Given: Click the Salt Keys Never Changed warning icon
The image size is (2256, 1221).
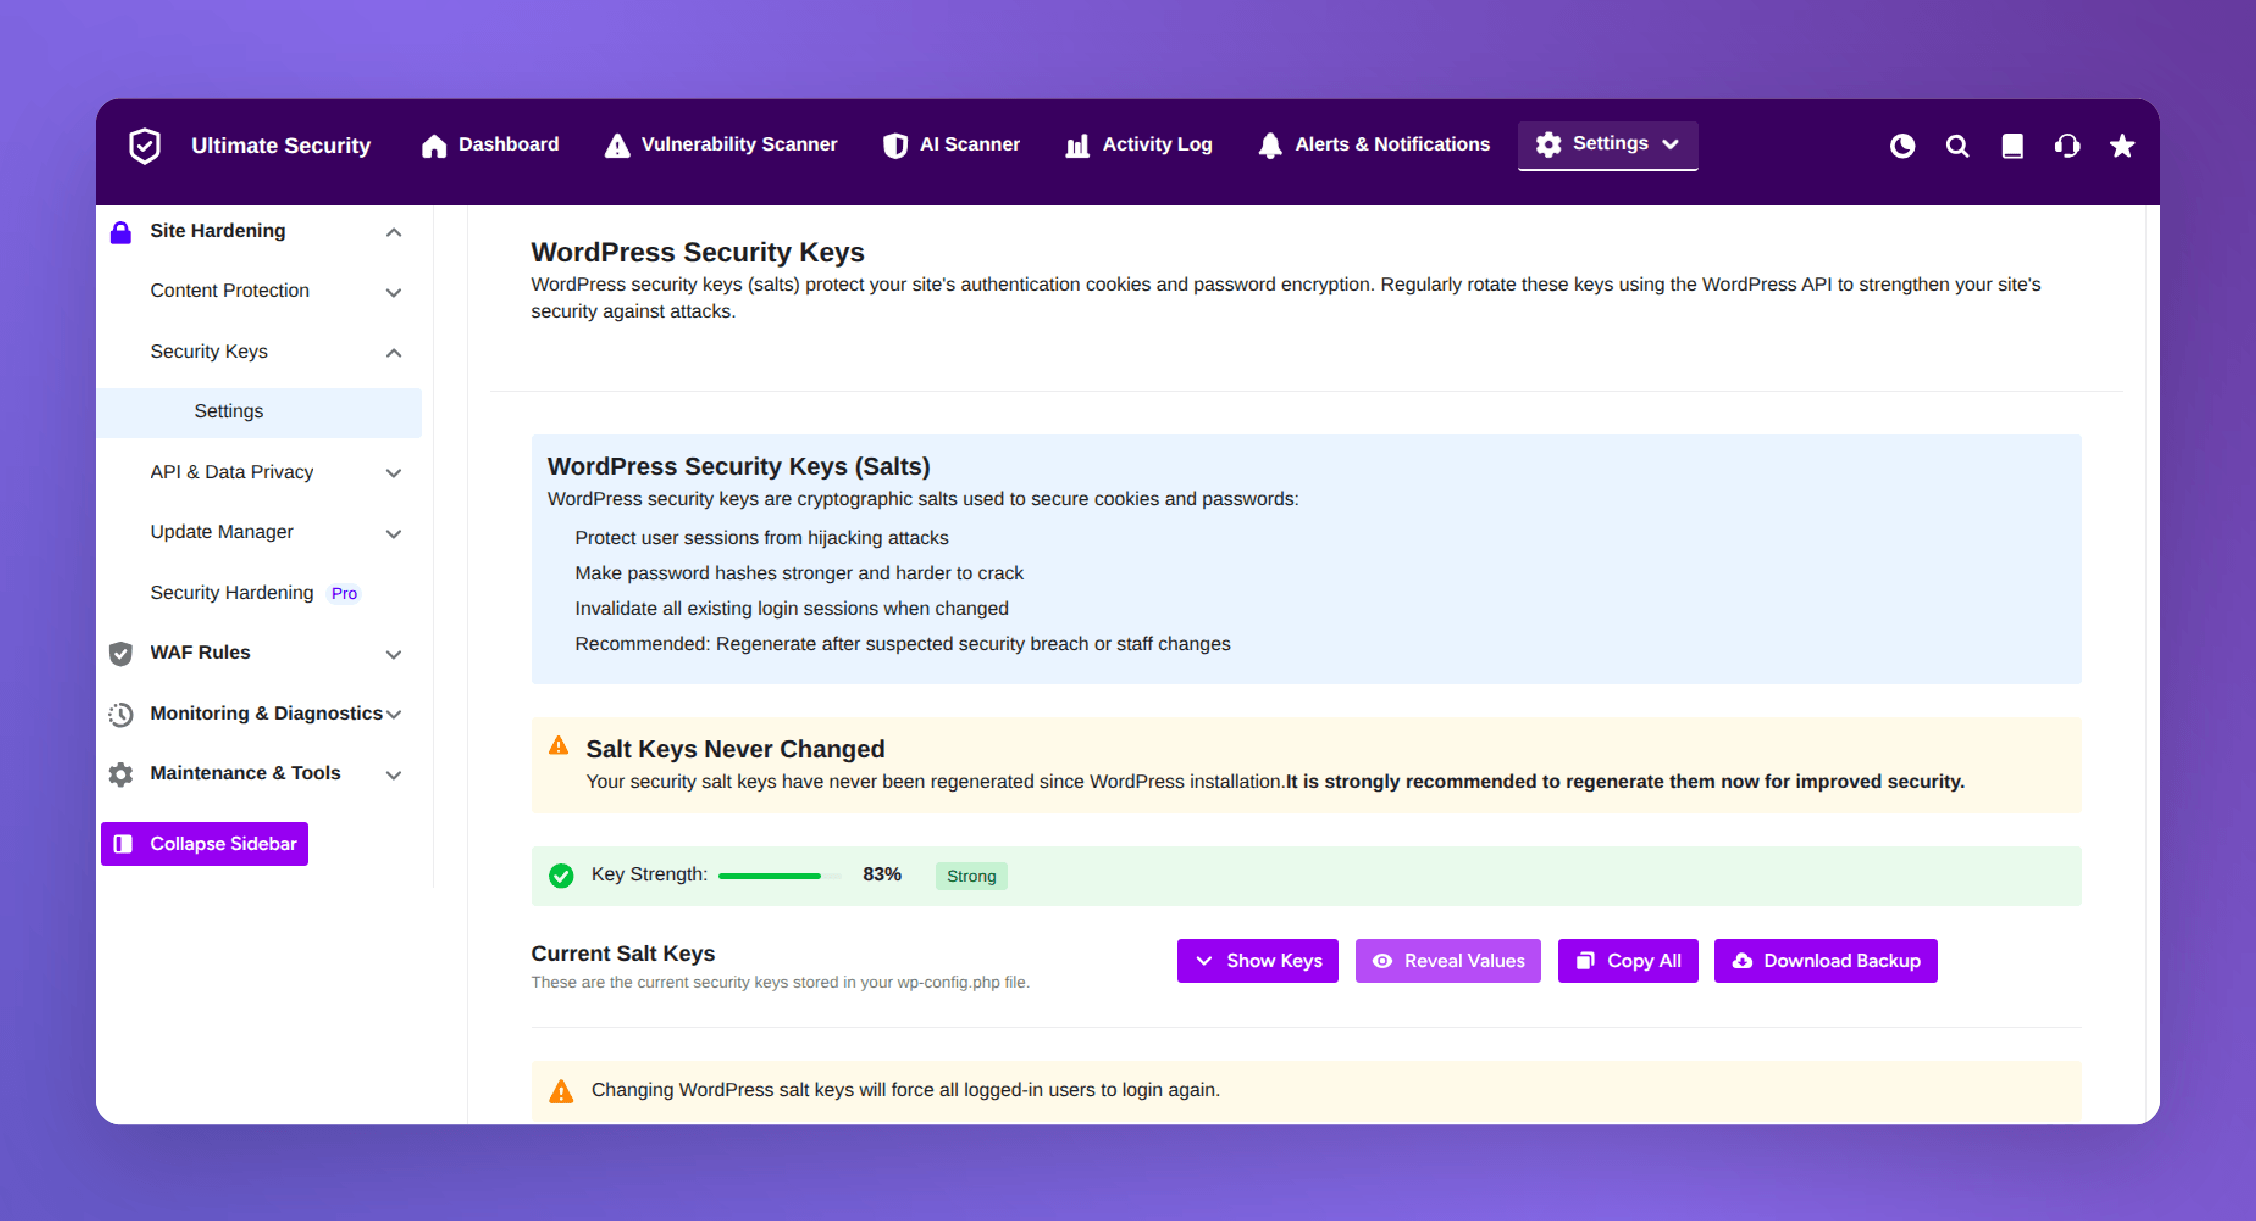Looking at the screenshot, I should click(559, 746).
